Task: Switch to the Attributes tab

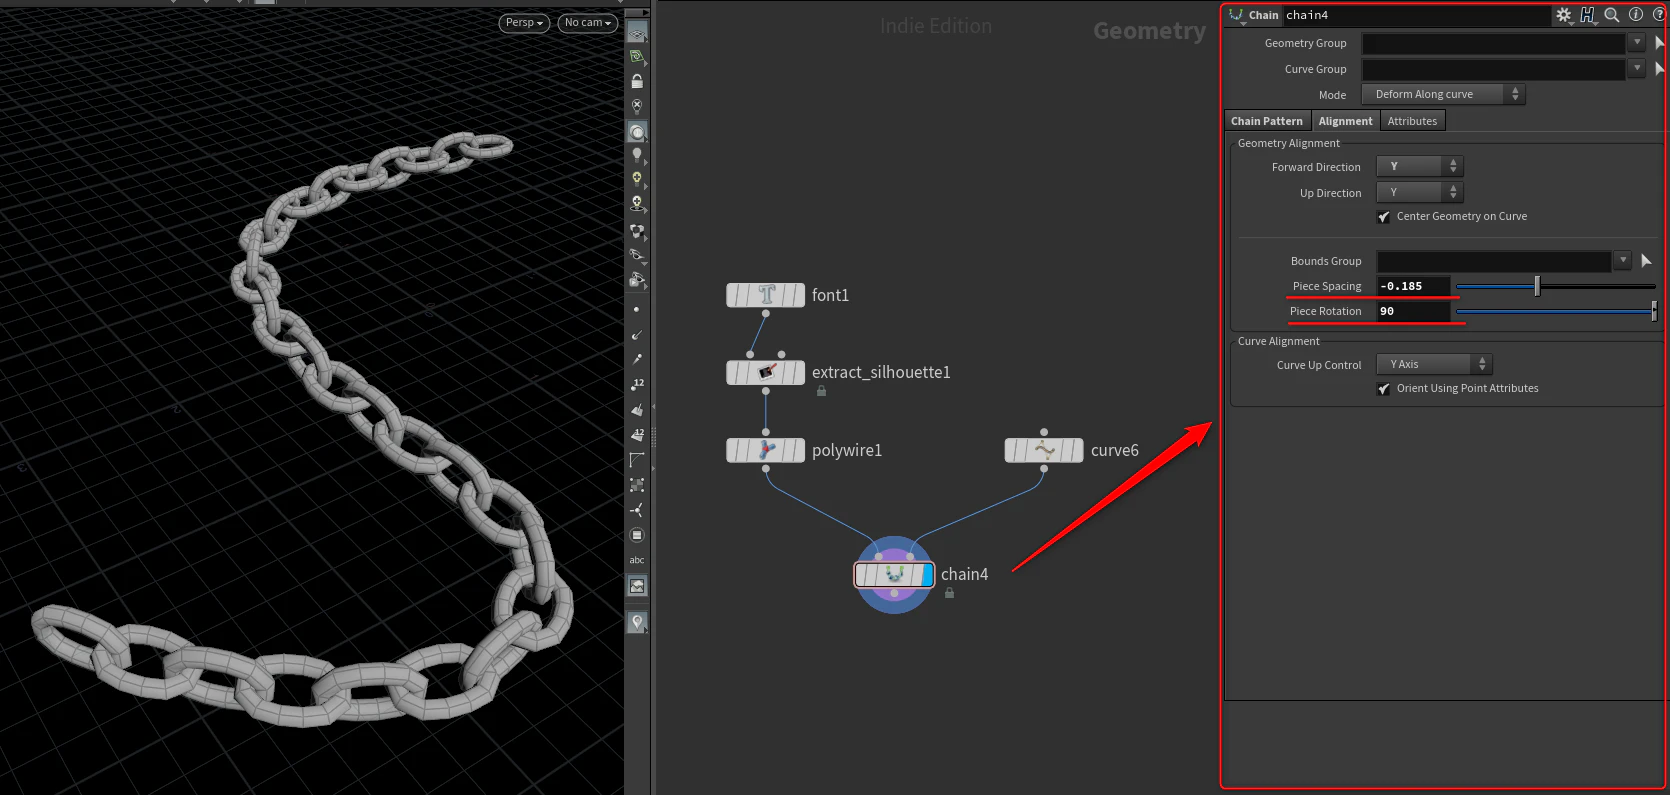Action: tap(1412, 121)
